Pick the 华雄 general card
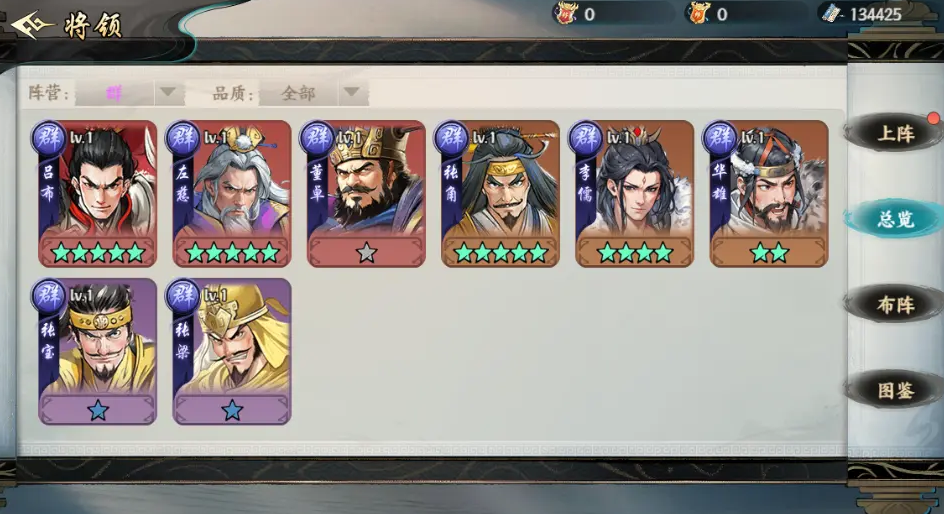The image size is (944, 514). pos(768,193)
